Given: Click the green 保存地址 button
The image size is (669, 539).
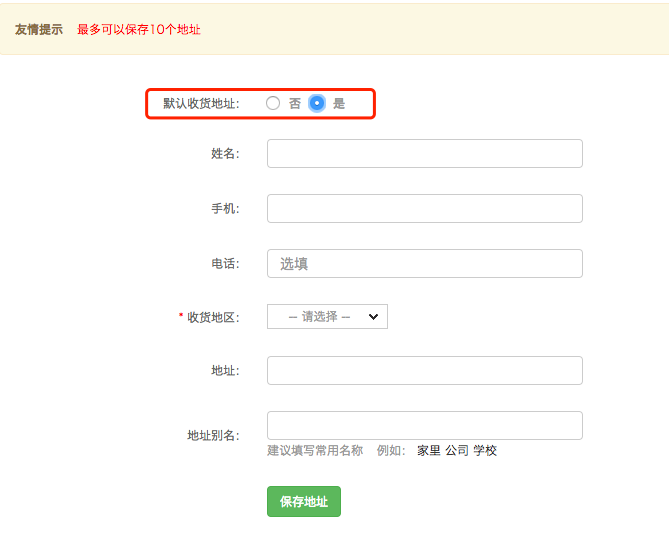Looking at the screenshot, I should click(x=304, y=501).
